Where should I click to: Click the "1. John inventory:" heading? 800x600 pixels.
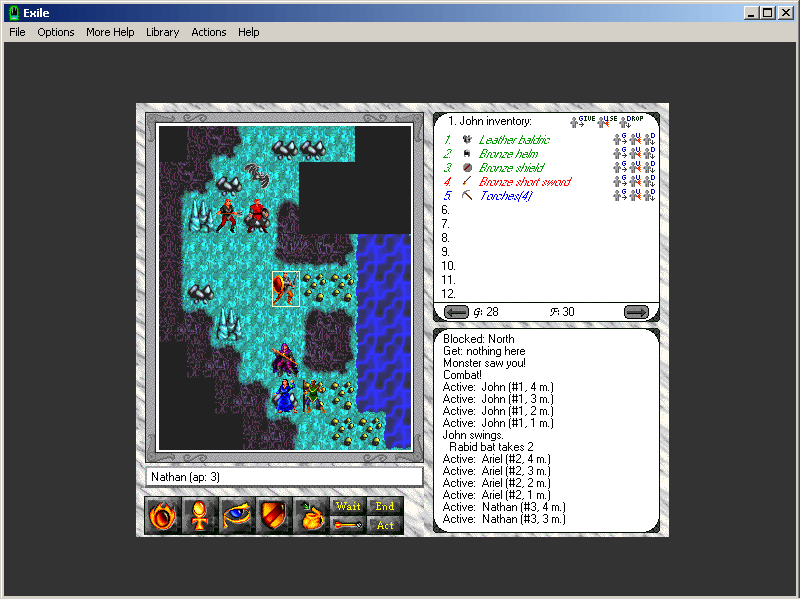click(x=490, y=121)
